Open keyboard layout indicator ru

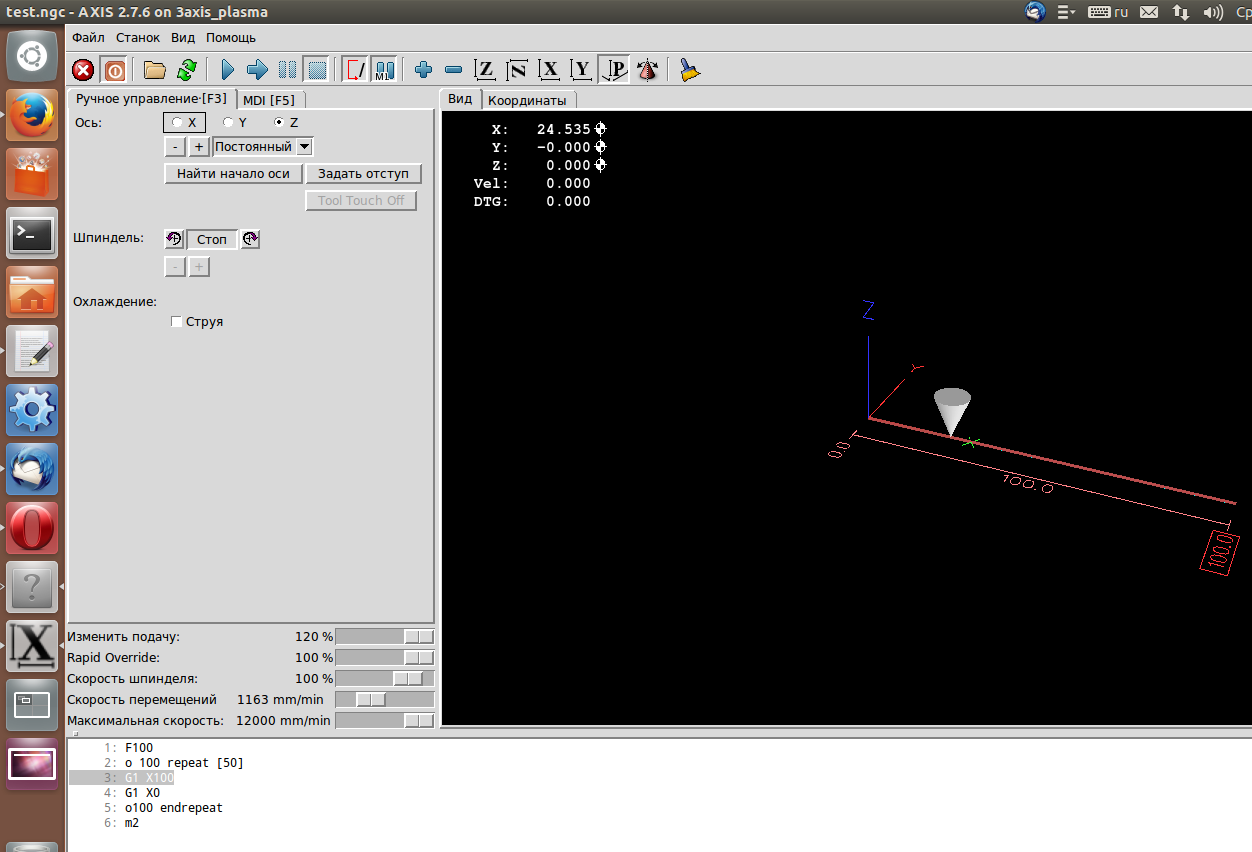[x=1108, y=12]
